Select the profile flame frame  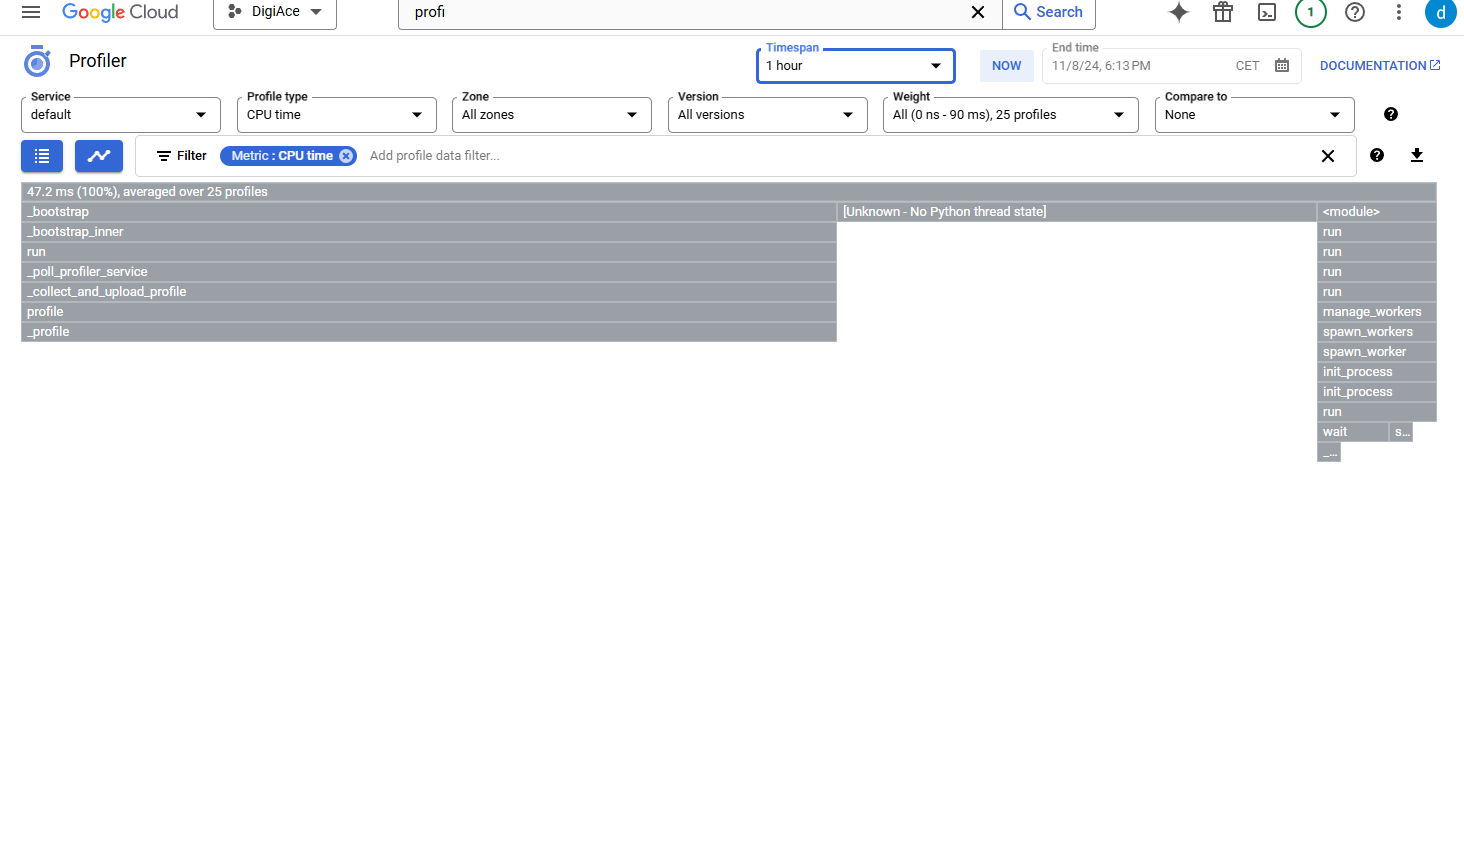429,312
